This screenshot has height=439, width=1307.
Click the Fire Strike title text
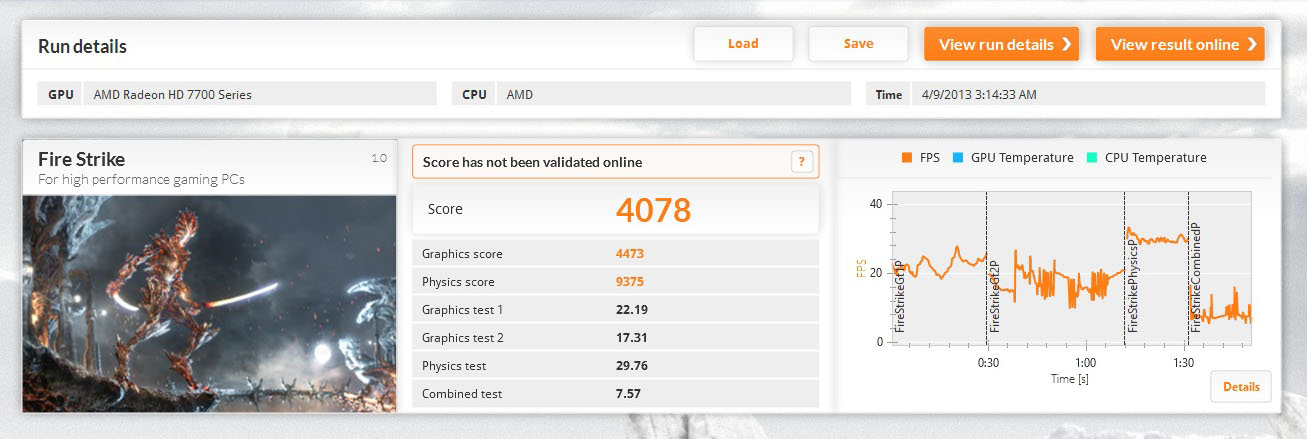click(x=81, y=160)
